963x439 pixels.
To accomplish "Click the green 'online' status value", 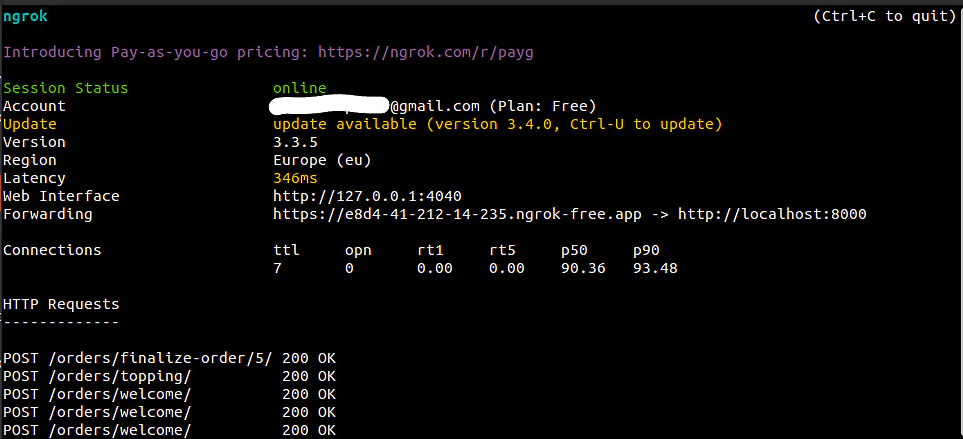I will [x=300, y=88].
